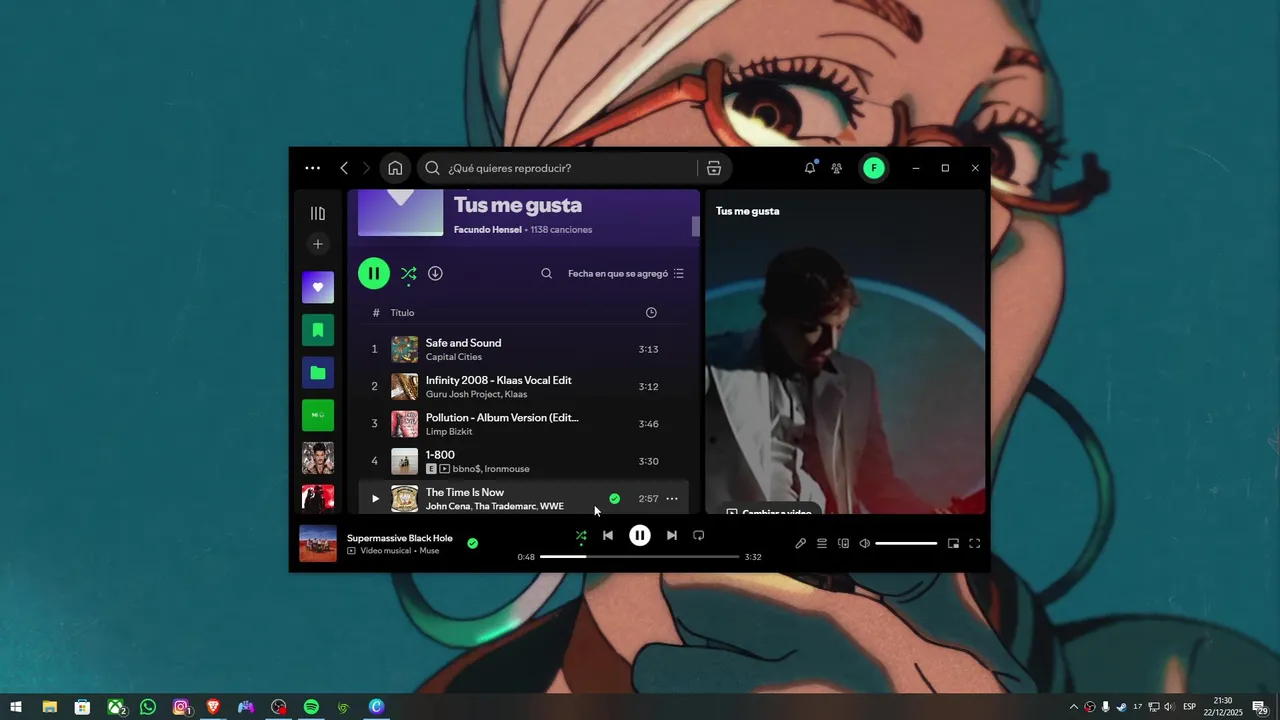This screenshot has width=1280, height=720.
Task: Click the plus create button in sidebar
Action: coord(318,244)
